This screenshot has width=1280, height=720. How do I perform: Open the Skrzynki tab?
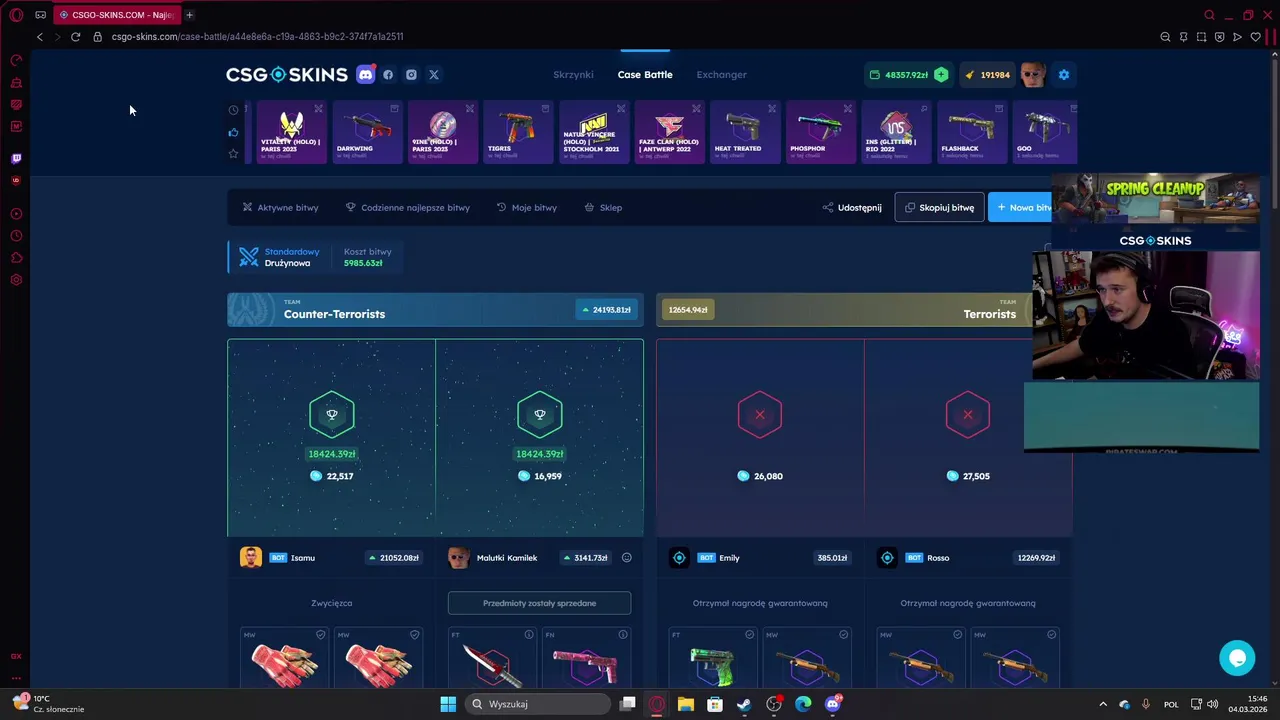[573, 74]
